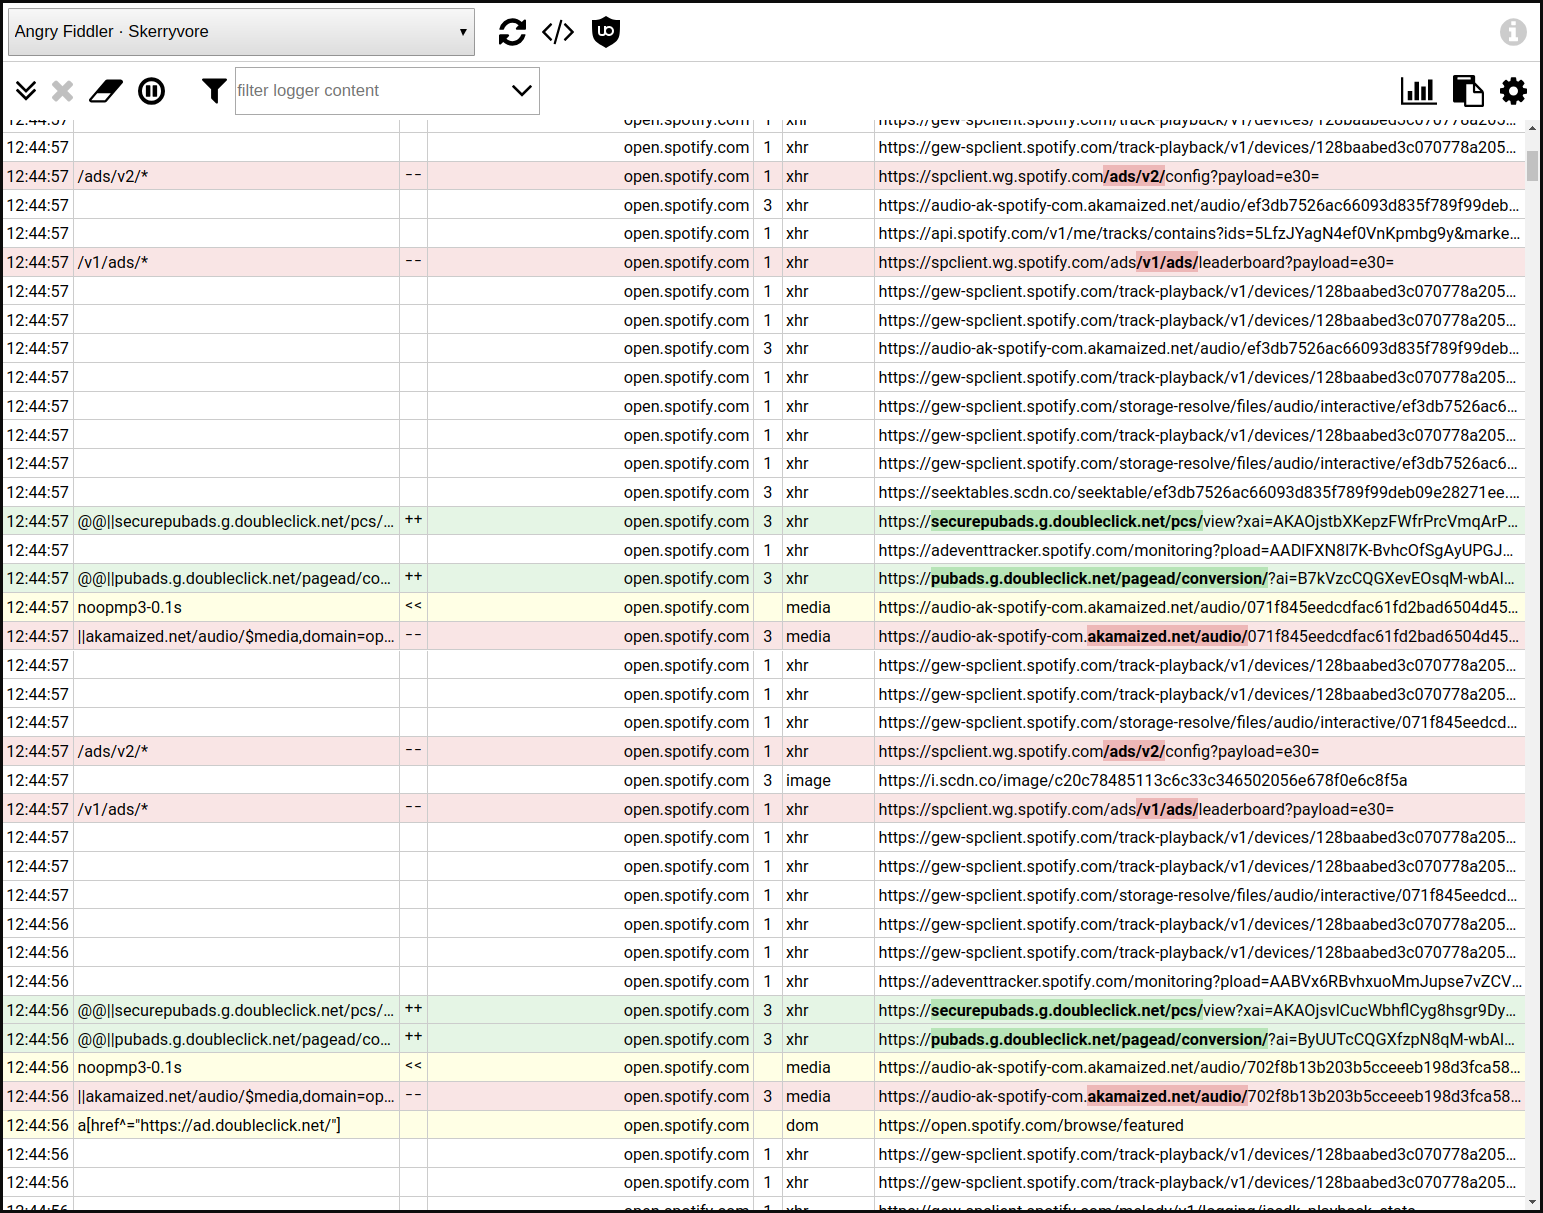
Task: Open the Angry Fiddler tab selector dropdown
Action: click(241, 32)
